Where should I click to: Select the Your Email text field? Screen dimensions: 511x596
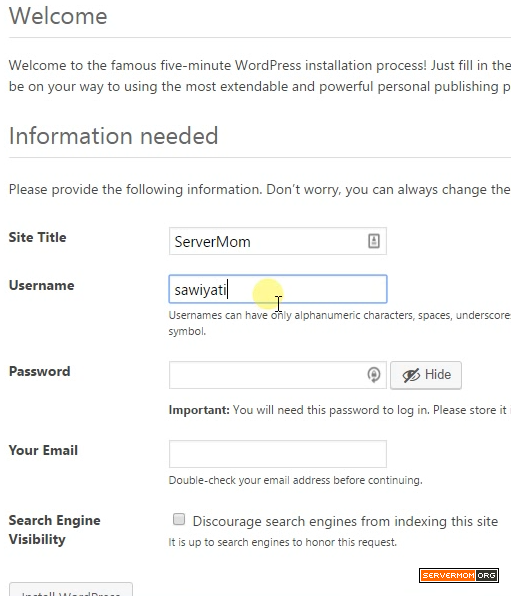click(x=278, y=454)
